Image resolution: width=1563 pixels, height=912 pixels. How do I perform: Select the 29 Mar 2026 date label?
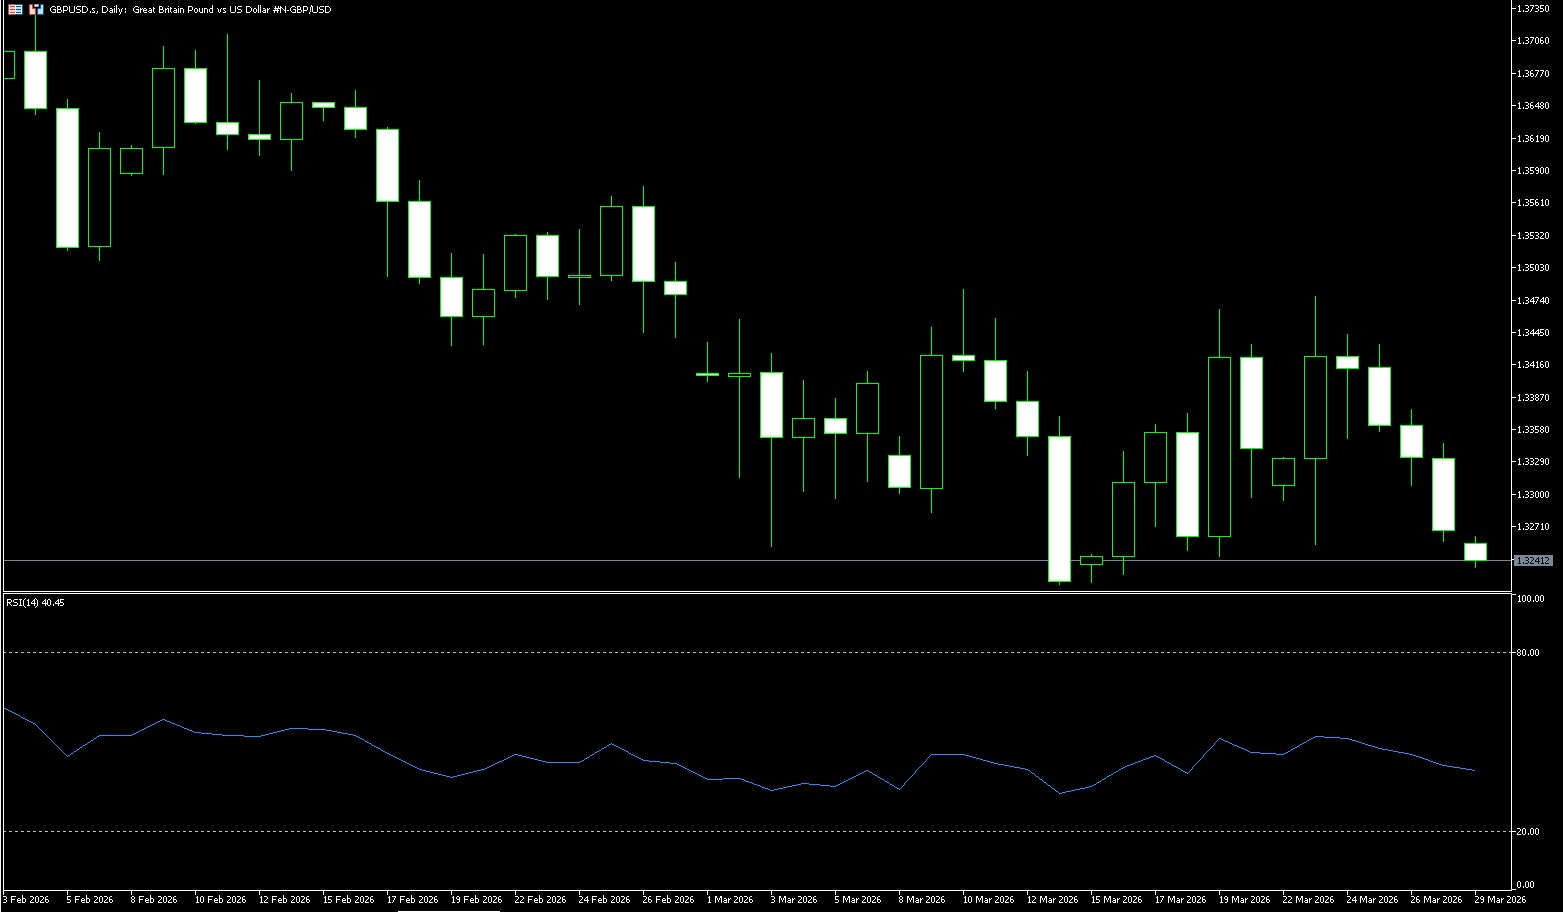1500,900
